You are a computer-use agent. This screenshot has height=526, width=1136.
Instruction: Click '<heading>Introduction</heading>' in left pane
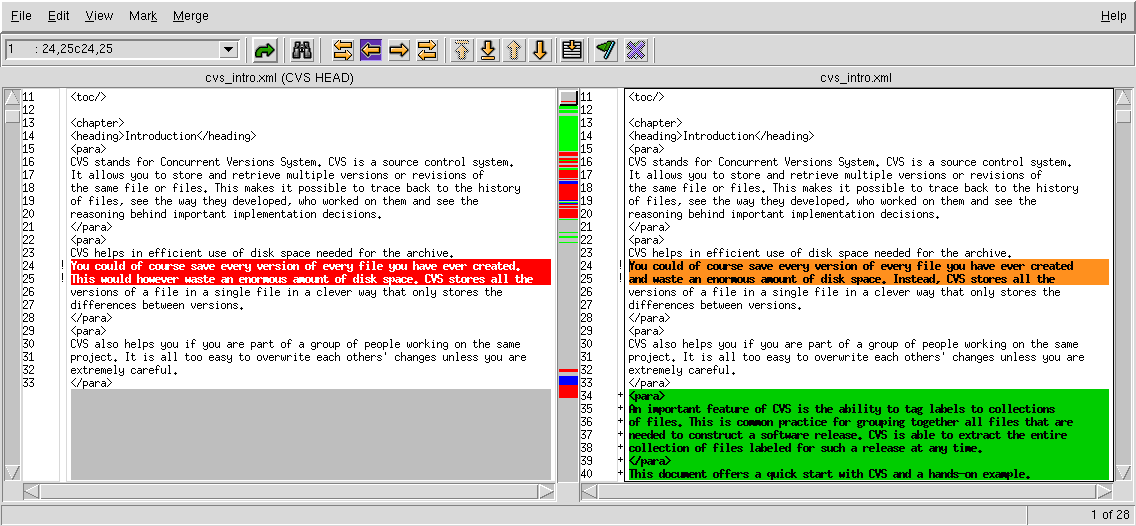pos(162,135)
